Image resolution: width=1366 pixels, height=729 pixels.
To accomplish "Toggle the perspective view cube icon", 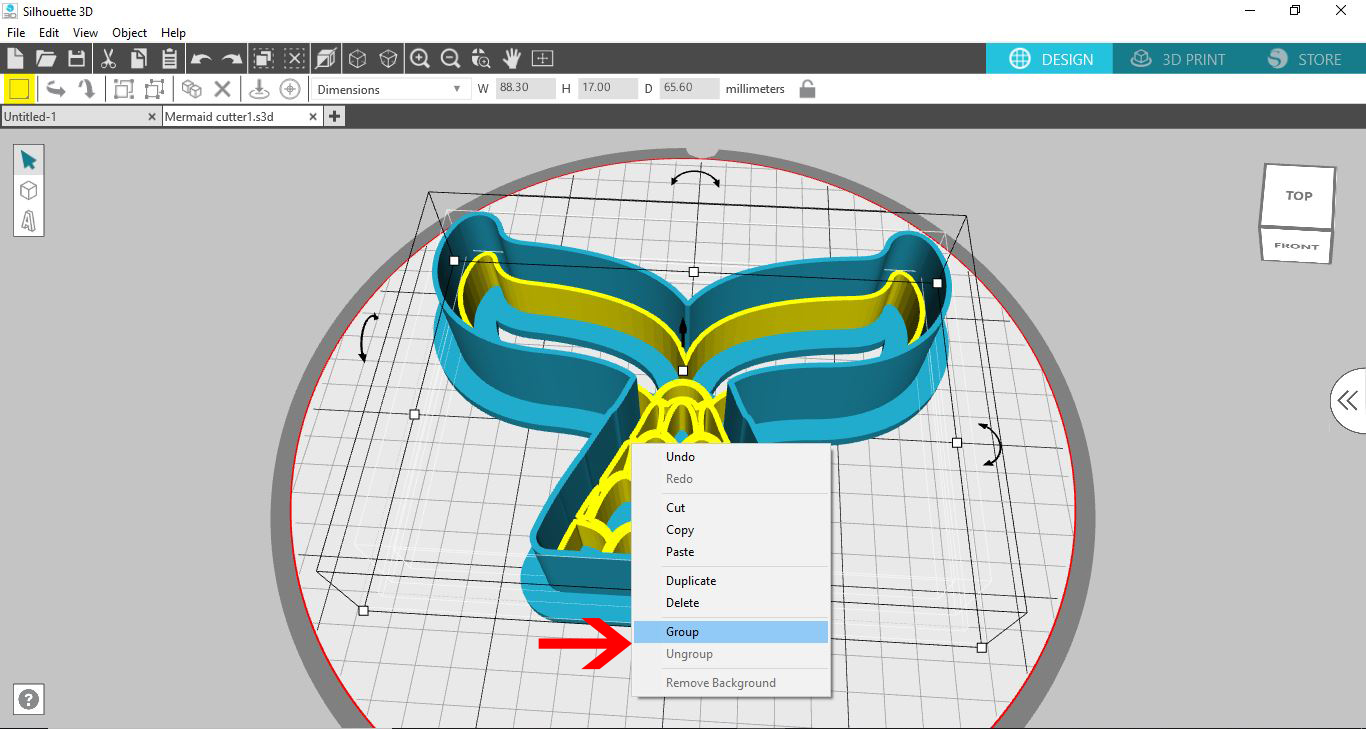I will [326, 58].
